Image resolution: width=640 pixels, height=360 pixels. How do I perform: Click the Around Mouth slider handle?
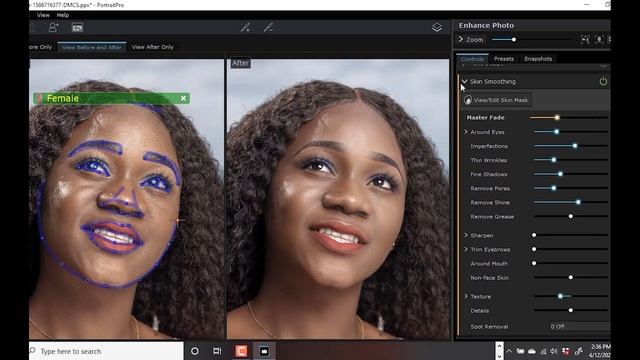[534, 263]
